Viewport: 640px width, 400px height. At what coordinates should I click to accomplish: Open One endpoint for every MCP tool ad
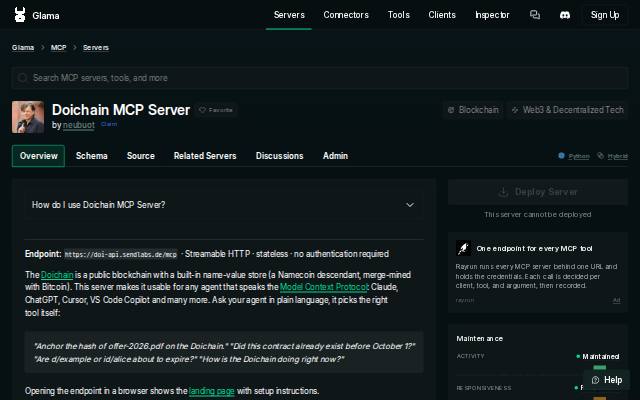(538, 272)
